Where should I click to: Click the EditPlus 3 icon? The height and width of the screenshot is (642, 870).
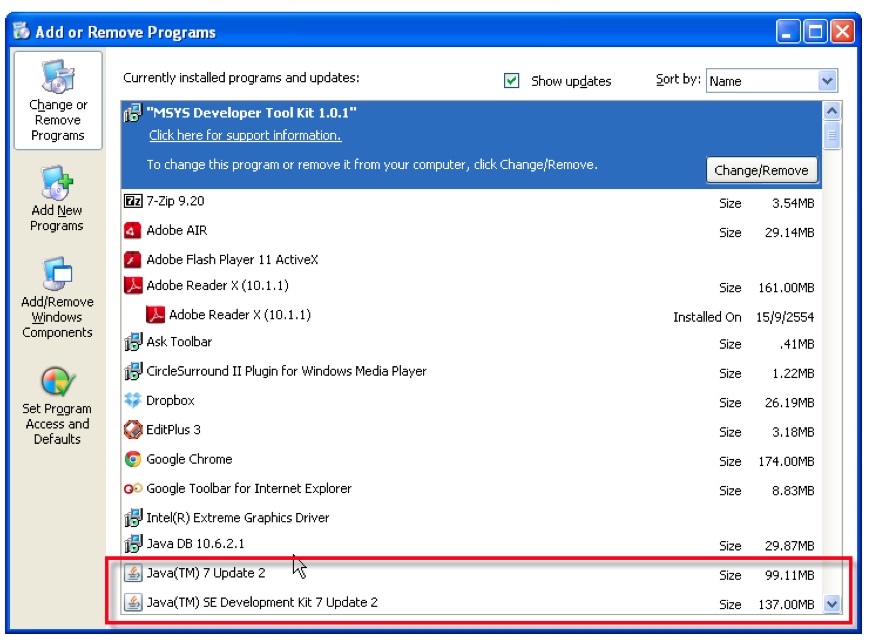133,429
